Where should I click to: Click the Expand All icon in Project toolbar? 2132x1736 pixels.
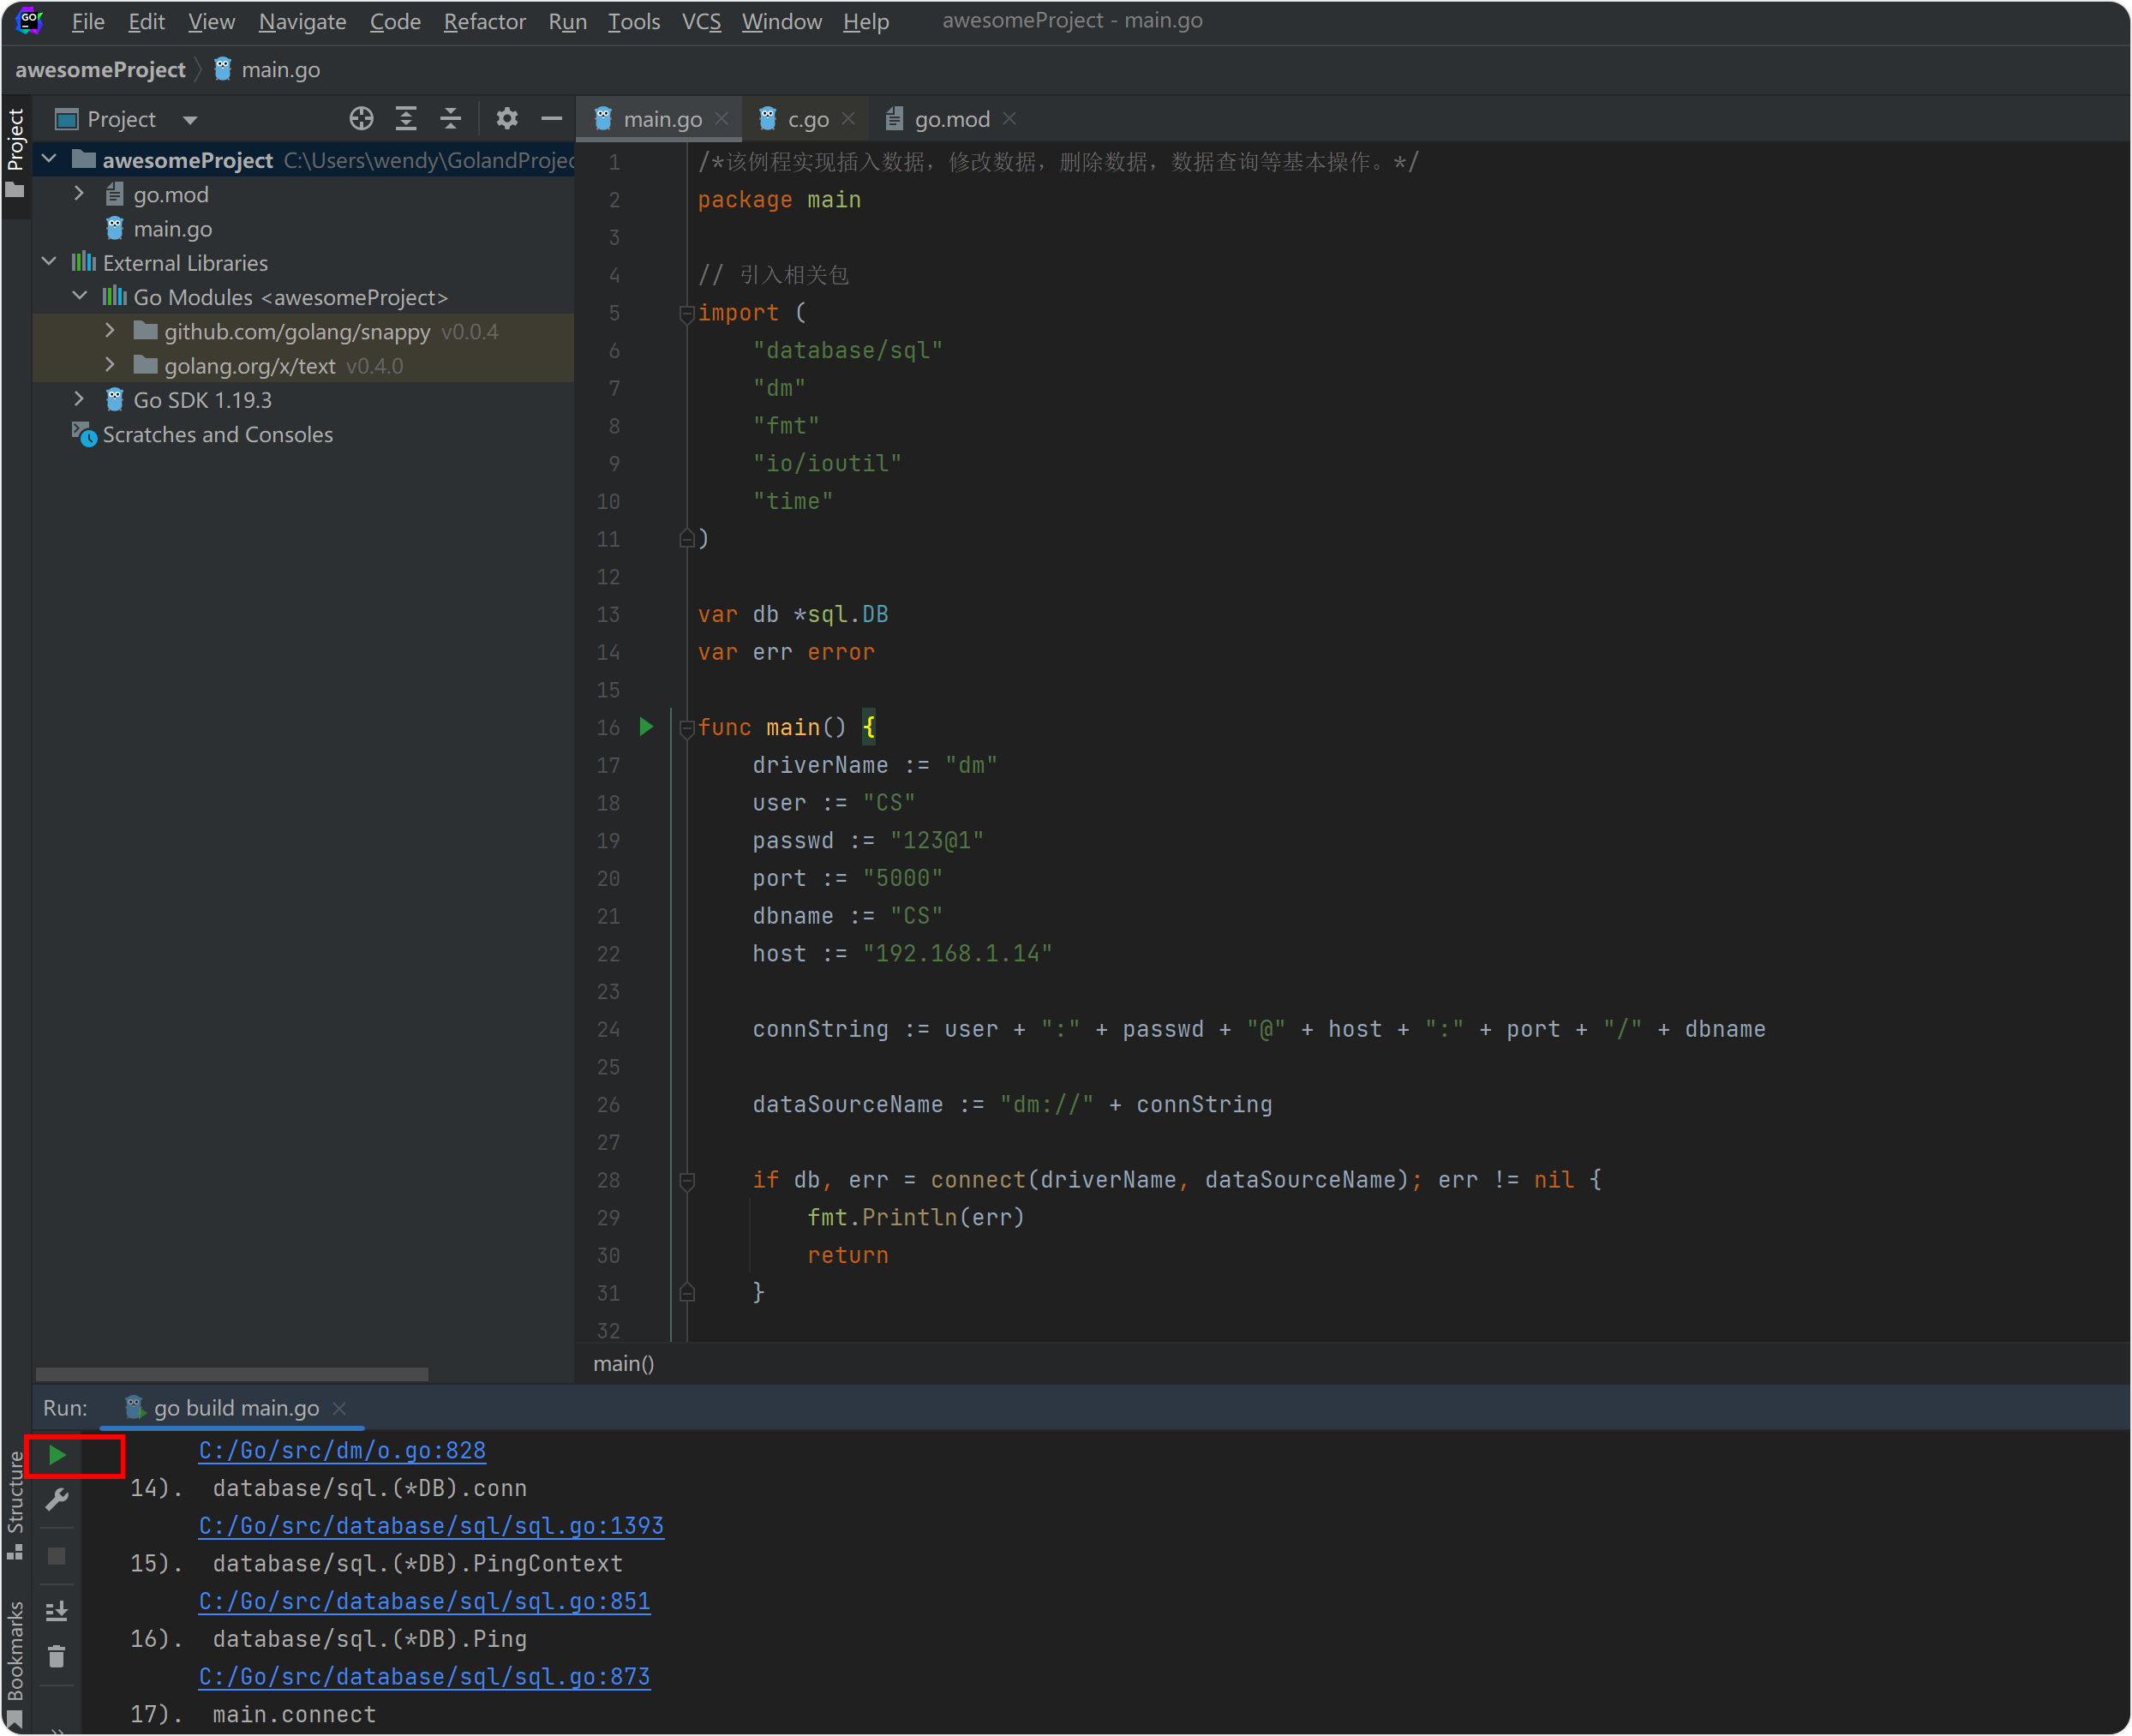coord(406,119)
